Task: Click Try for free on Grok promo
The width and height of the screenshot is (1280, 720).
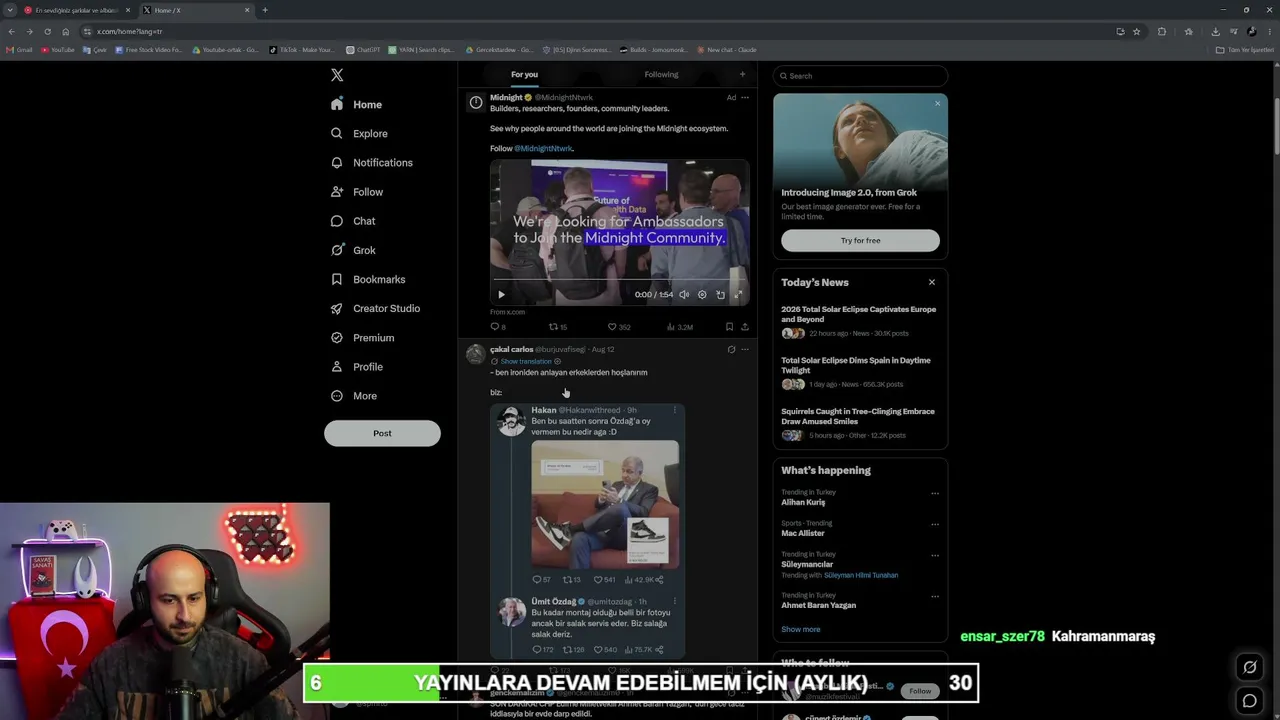Action: pyautogui.click(x=860, y=240)
